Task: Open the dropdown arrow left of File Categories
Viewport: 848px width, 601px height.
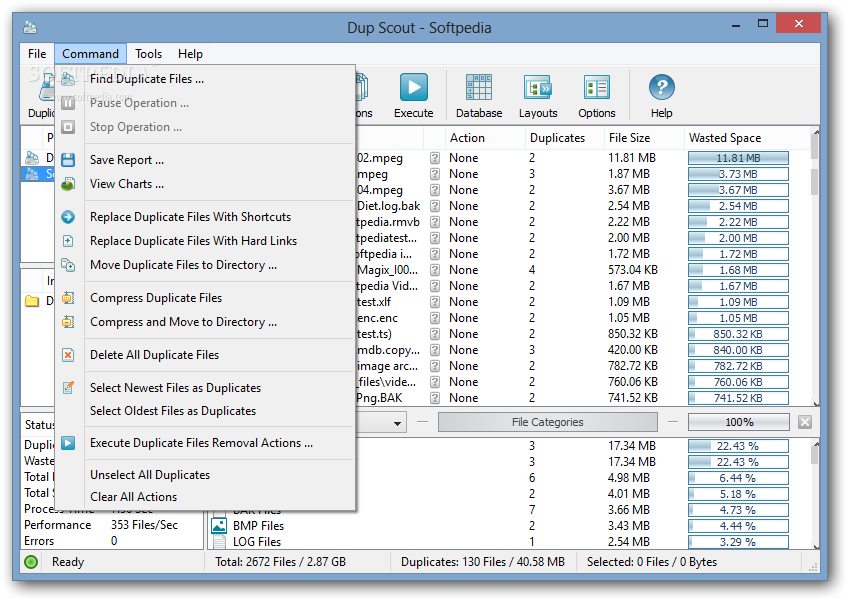Action: (x=398, y=423)
